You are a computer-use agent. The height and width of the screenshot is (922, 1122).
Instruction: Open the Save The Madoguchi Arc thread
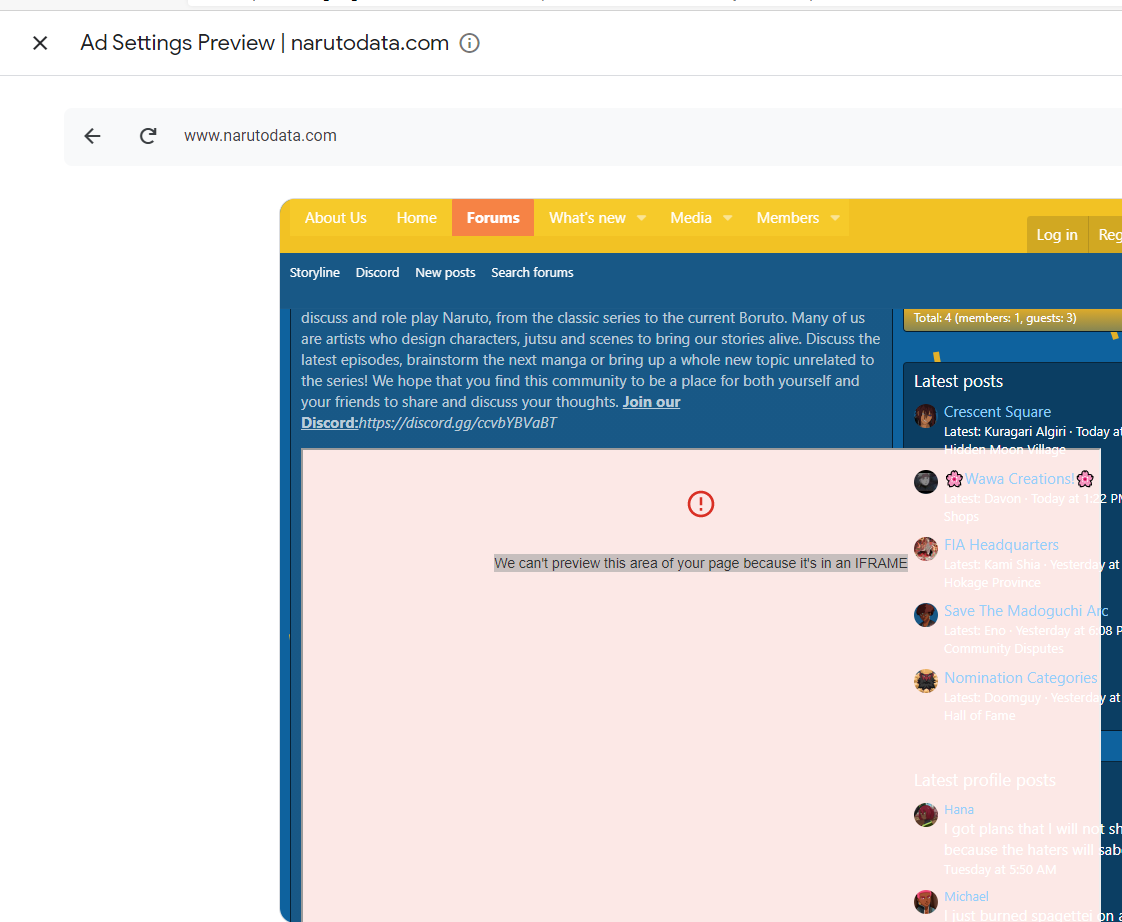click(1025, 611)
